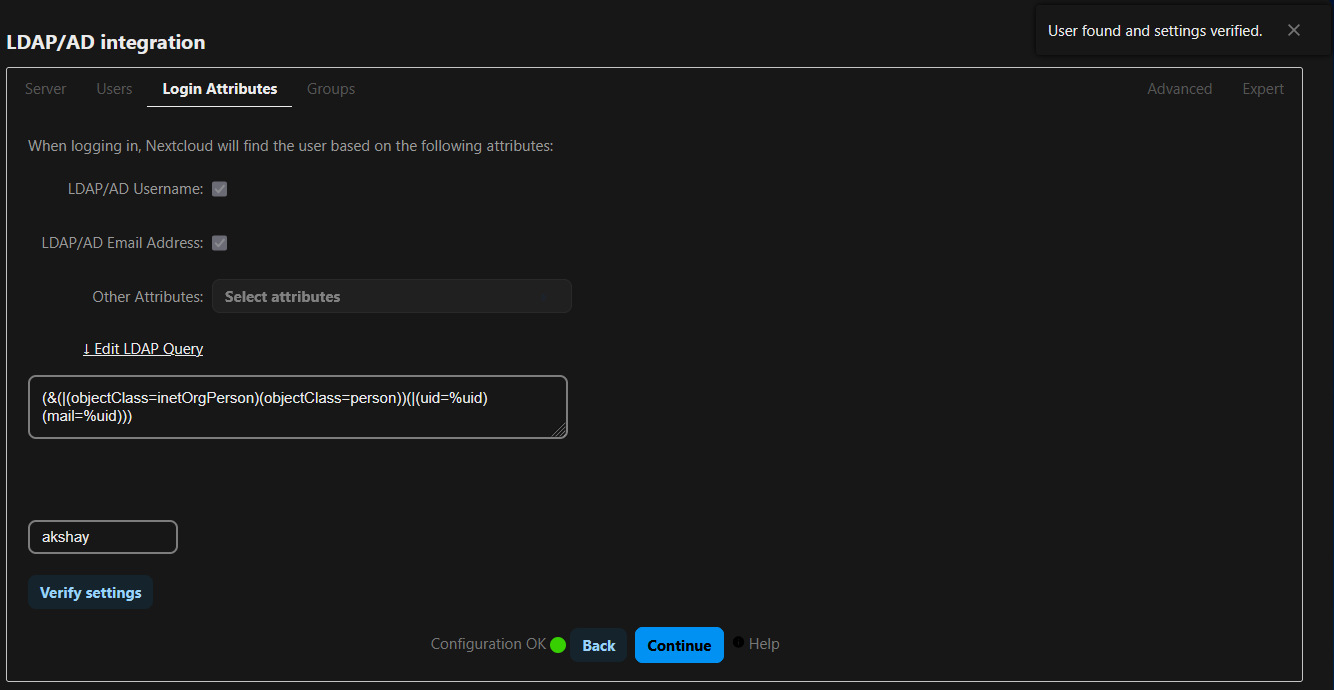Dismiss the 'User found and settings verified' notification

[x=1294, y=30]
